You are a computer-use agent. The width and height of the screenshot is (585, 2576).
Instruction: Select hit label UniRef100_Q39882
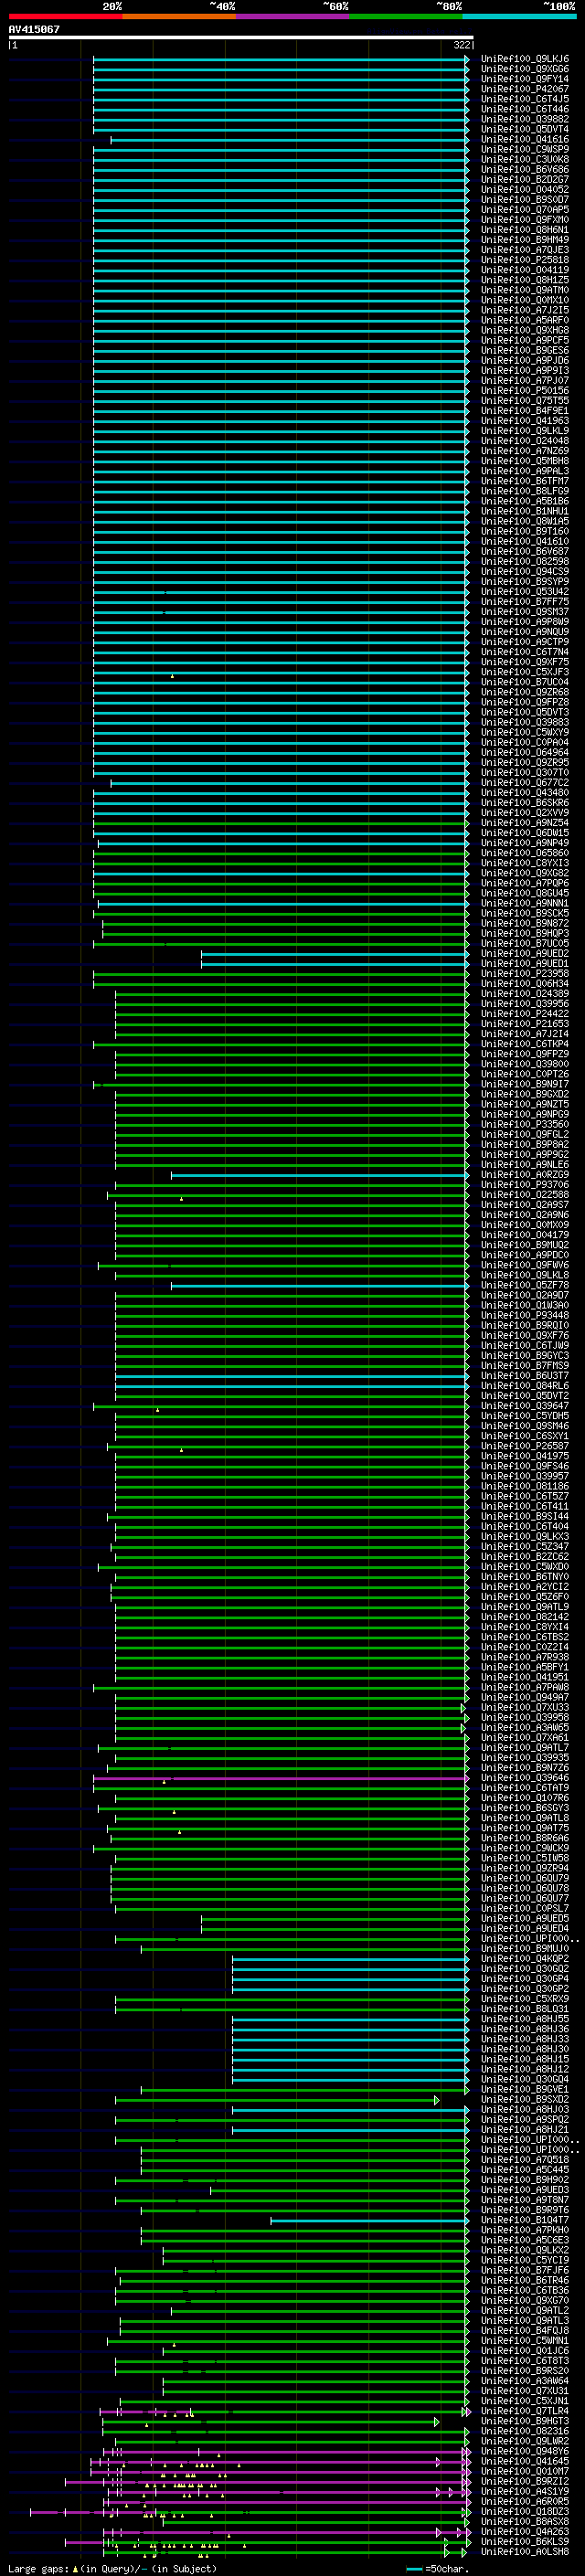[x=524, y=119]
